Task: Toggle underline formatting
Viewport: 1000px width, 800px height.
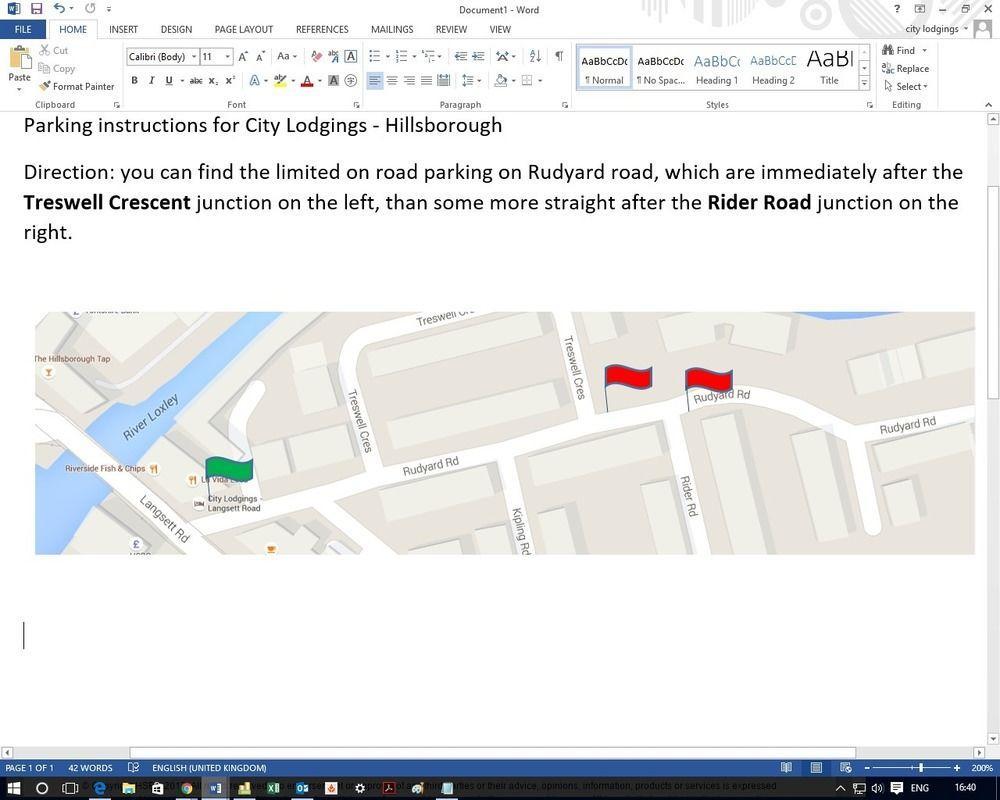Action: pos(168,80)
